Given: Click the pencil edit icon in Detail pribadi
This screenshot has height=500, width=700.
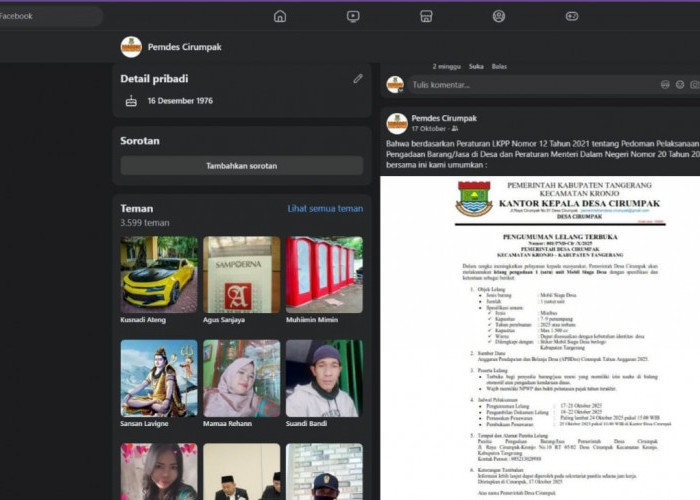Looking at the screenshot, I should (x=358, y=78).
